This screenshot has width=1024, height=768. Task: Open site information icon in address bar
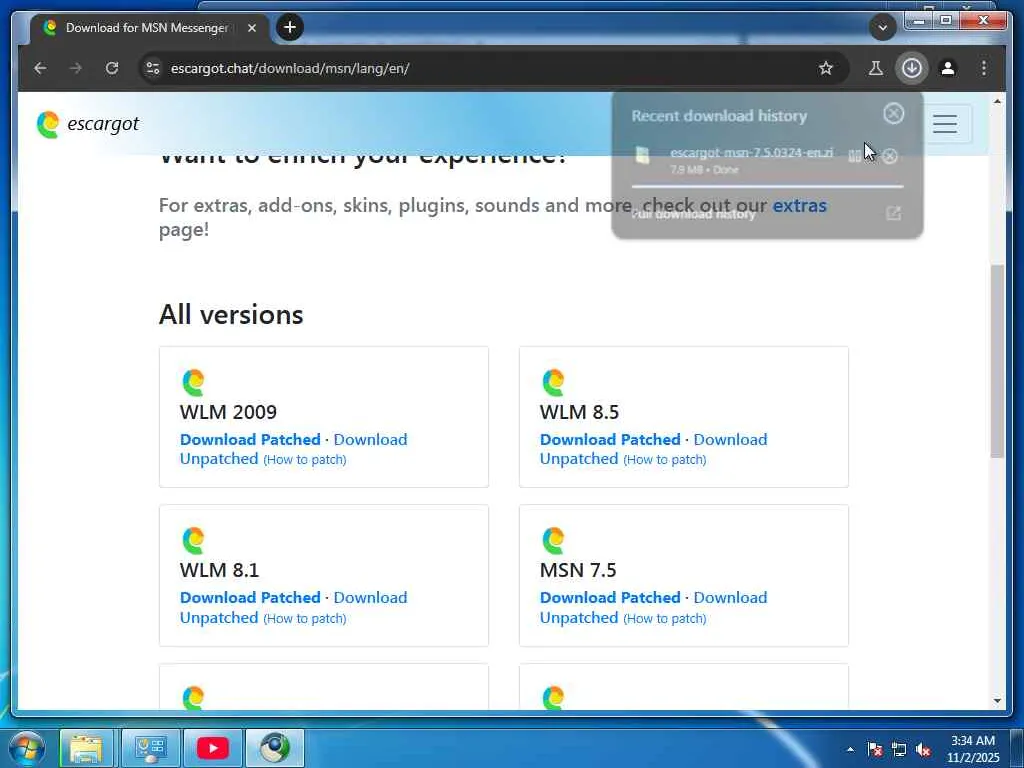tap(153, 68)
